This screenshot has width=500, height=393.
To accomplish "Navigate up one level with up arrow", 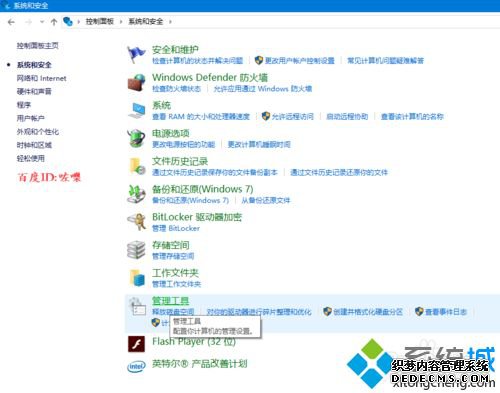I will coord(54,22).
